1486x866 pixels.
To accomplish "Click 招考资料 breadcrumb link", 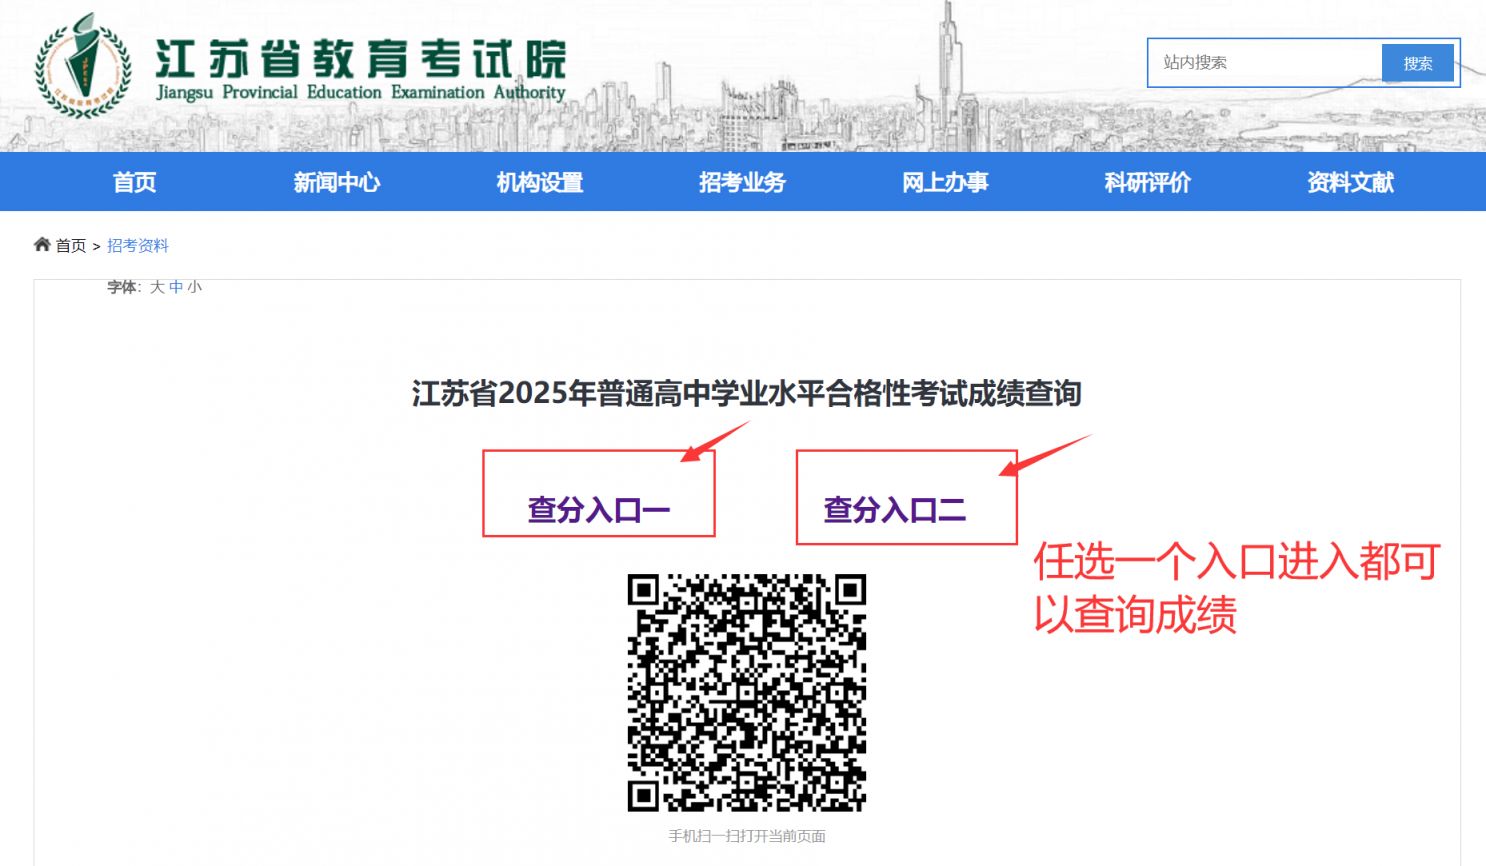I will 138,246.
